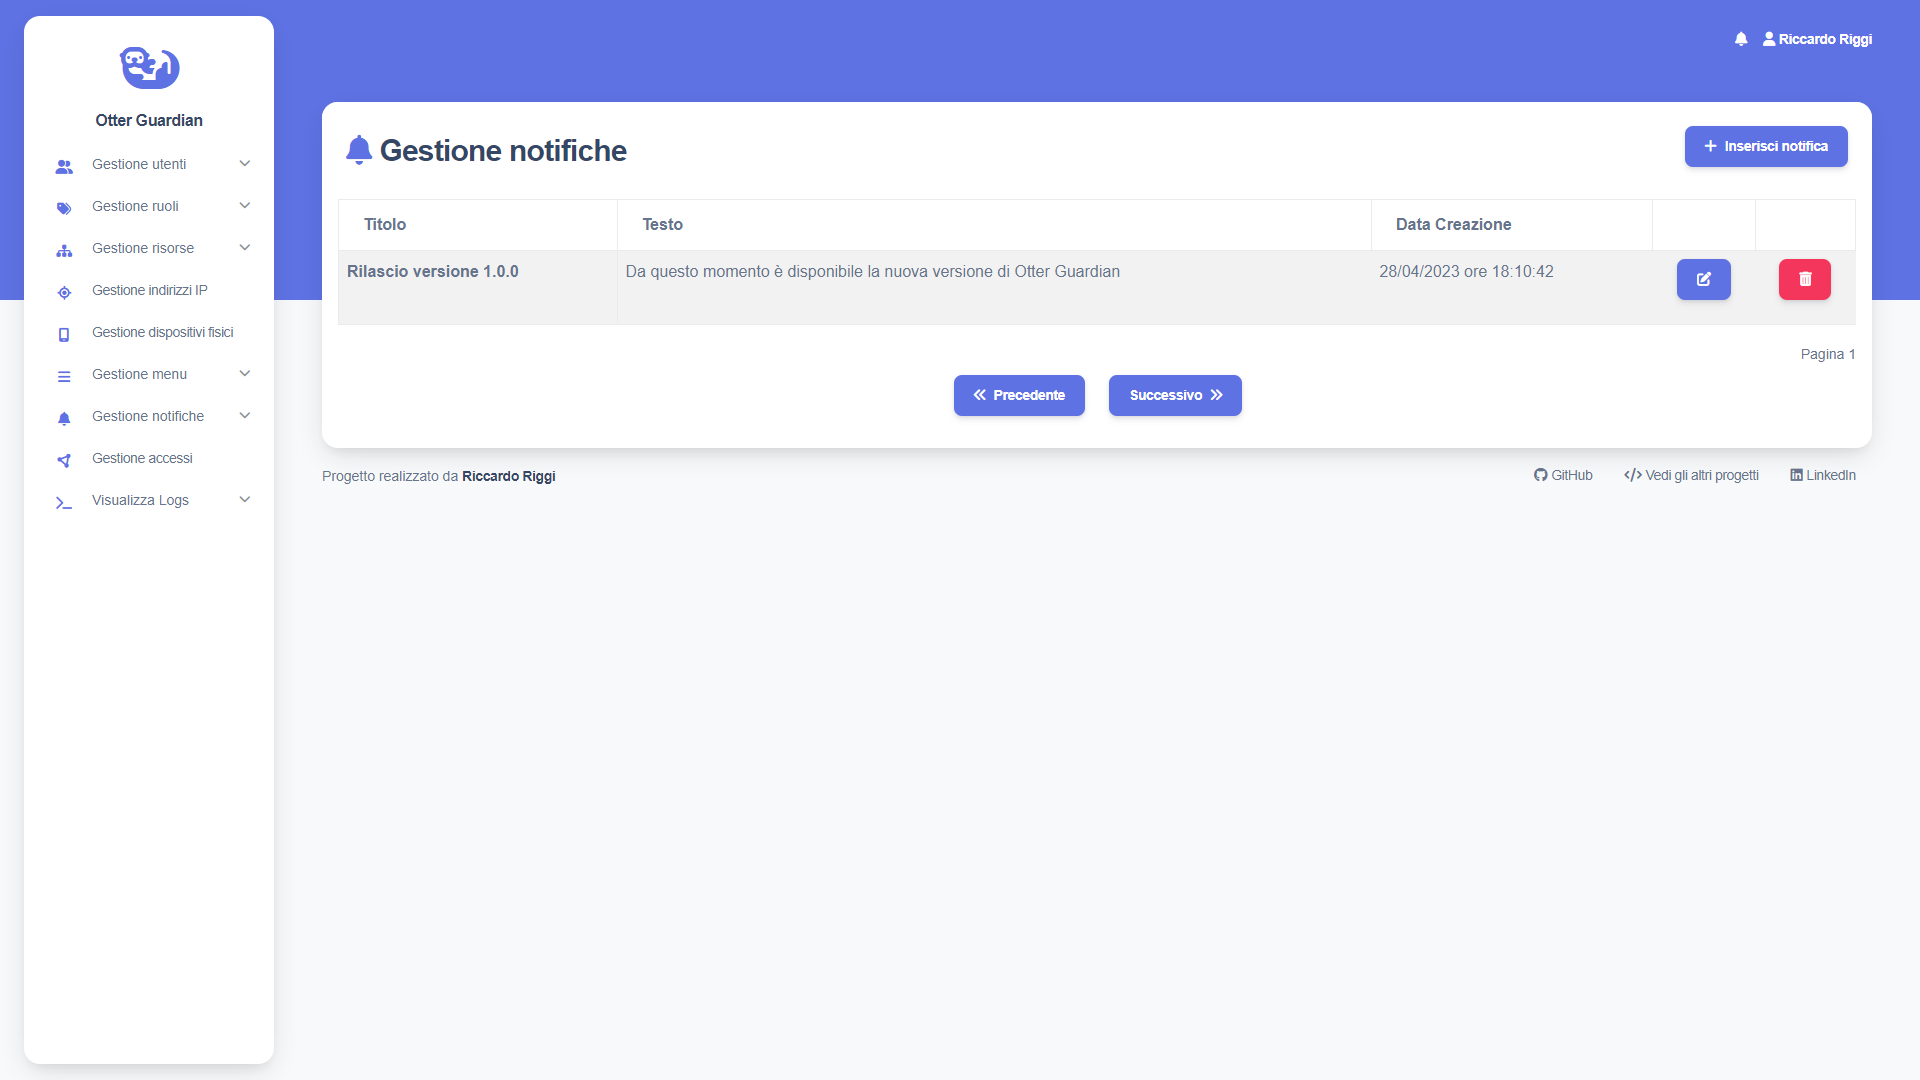Click the Gestione accessi sidebar icon
This screenshot has width=1920, height=1080.
pyautogui.click(x=64, y=460)
